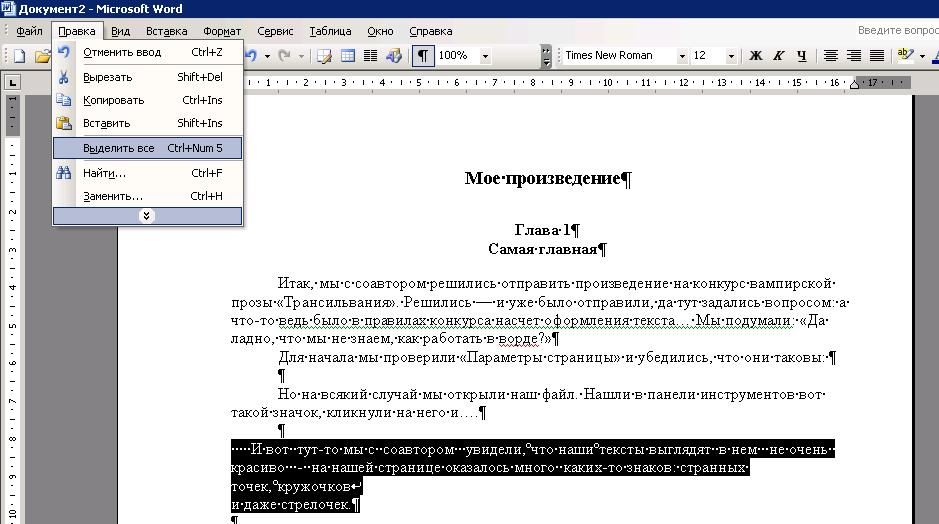The height and width of the screenshot is (524, 939).
Task: Click the zoom percentage field
Action: [458, 56]
